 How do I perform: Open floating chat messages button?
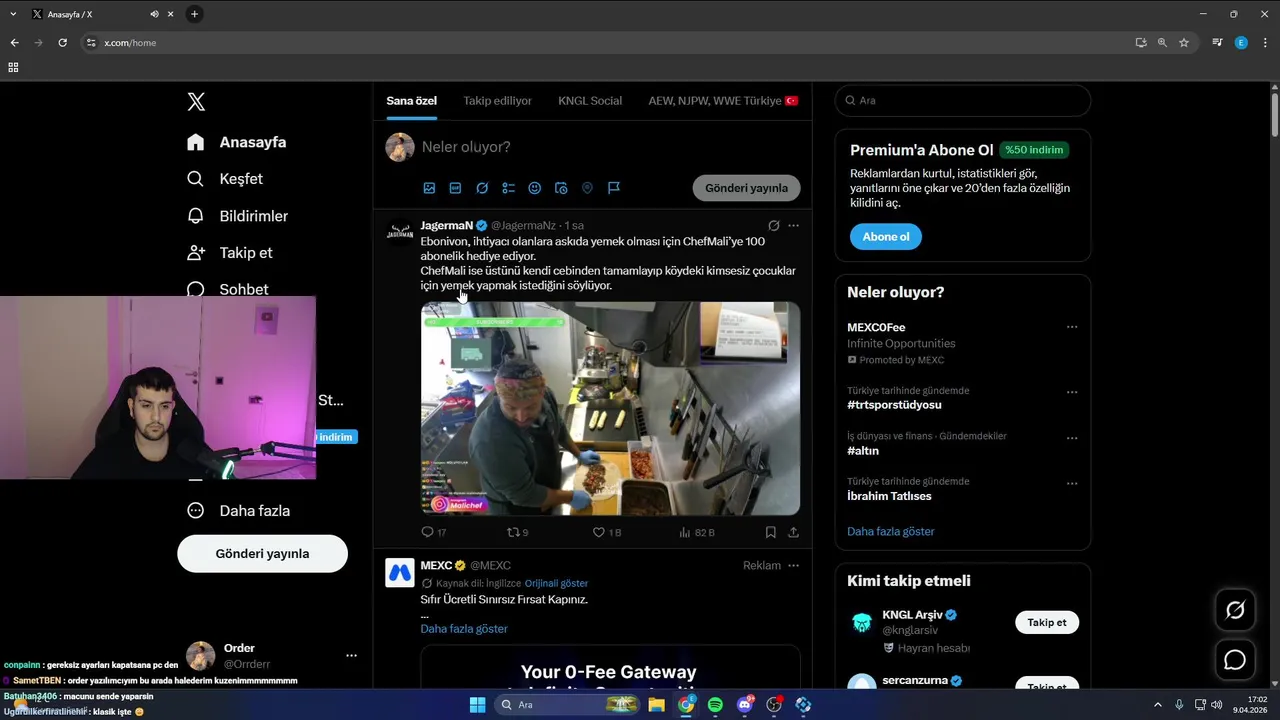1235,660
